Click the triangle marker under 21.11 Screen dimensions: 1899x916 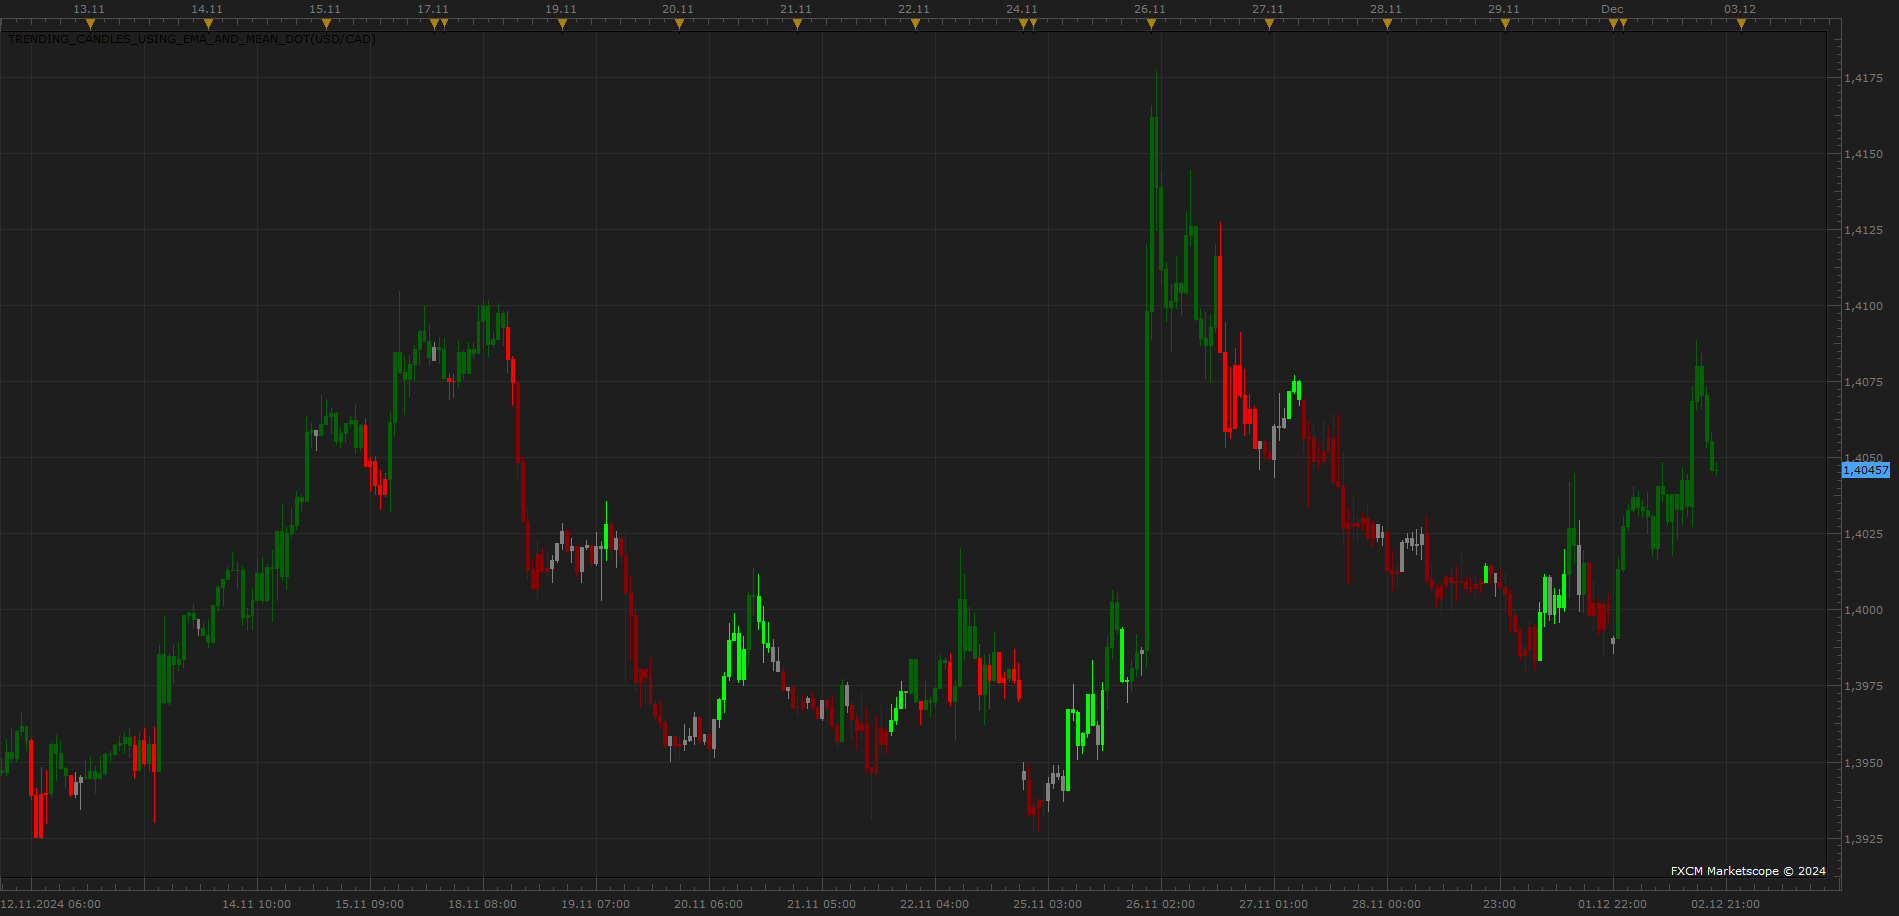[x=797, y=24]
